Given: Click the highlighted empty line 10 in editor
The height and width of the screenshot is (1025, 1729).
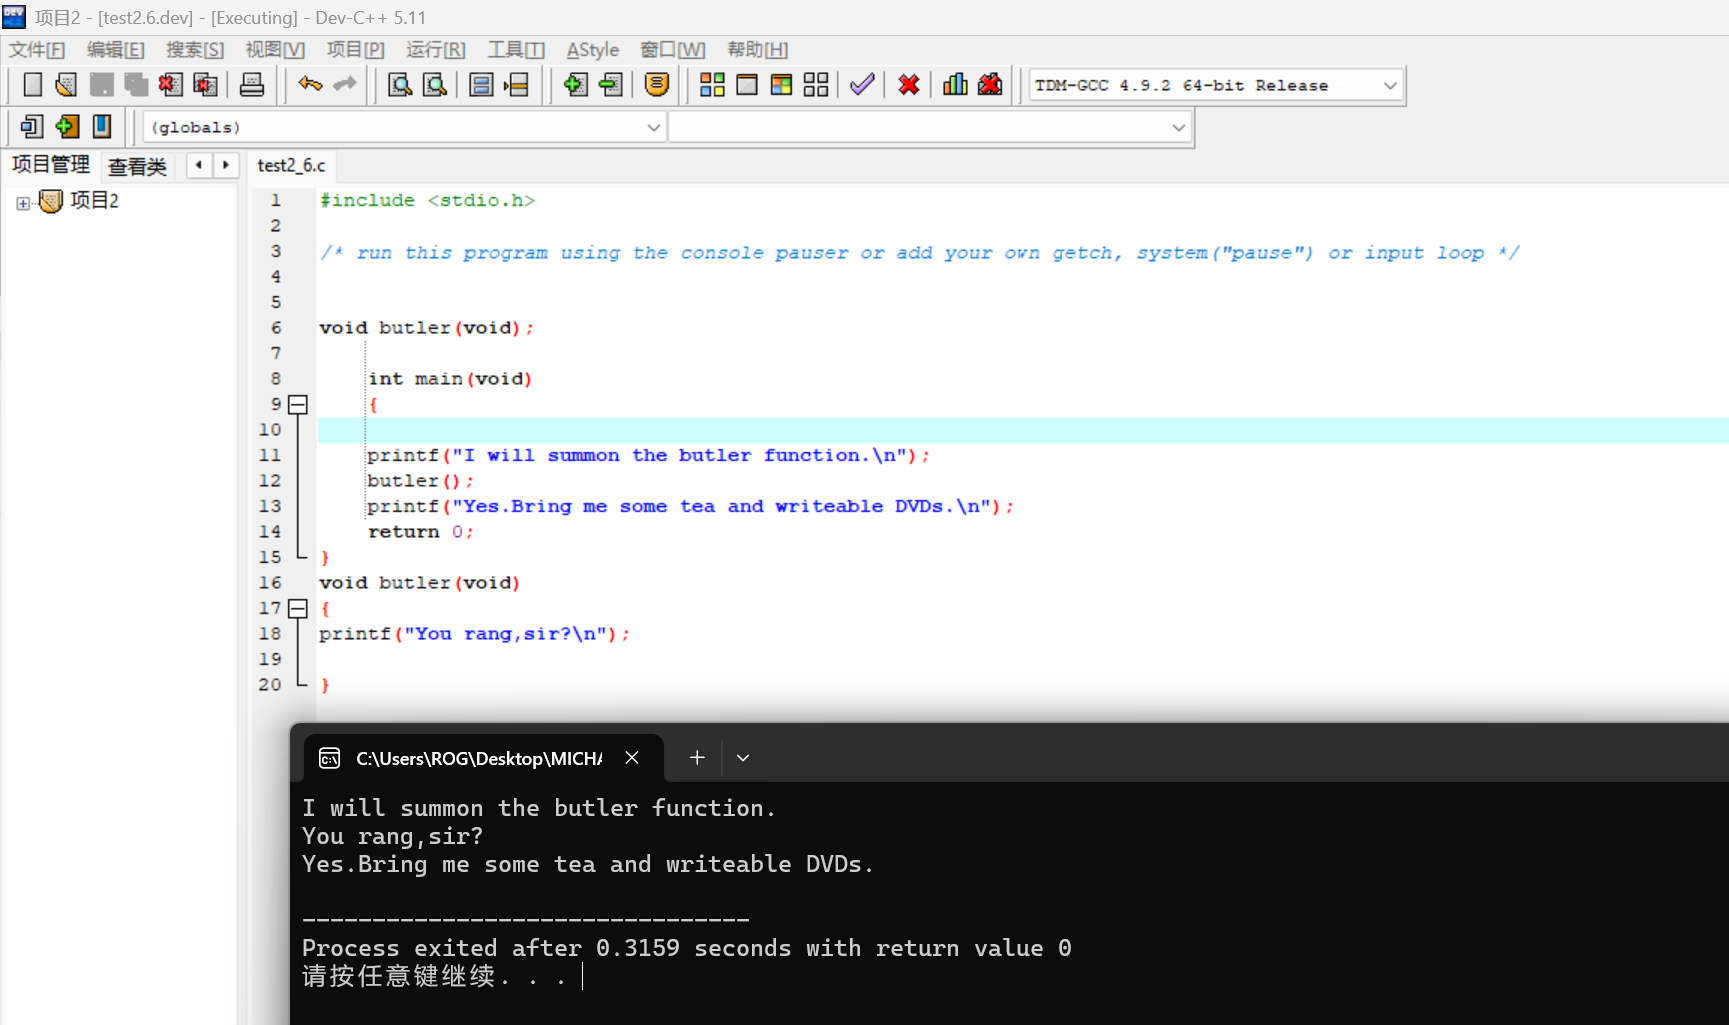Looking at the screenshot, I should (x=1023, y=430).
